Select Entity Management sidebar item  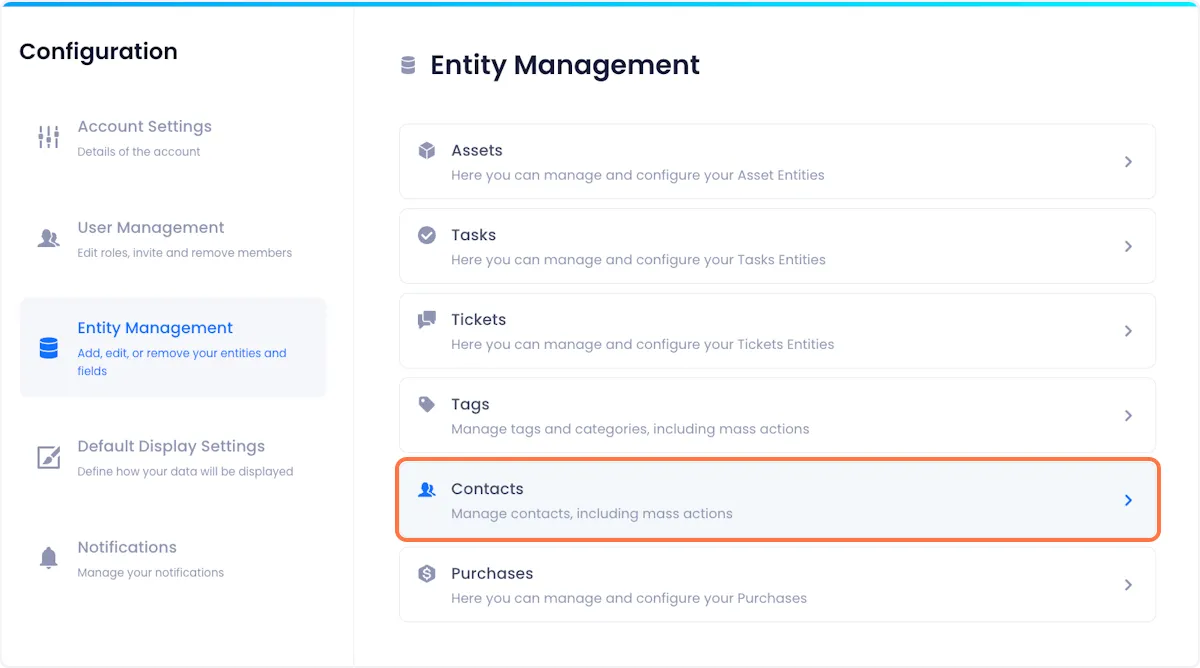pos(173,348)
